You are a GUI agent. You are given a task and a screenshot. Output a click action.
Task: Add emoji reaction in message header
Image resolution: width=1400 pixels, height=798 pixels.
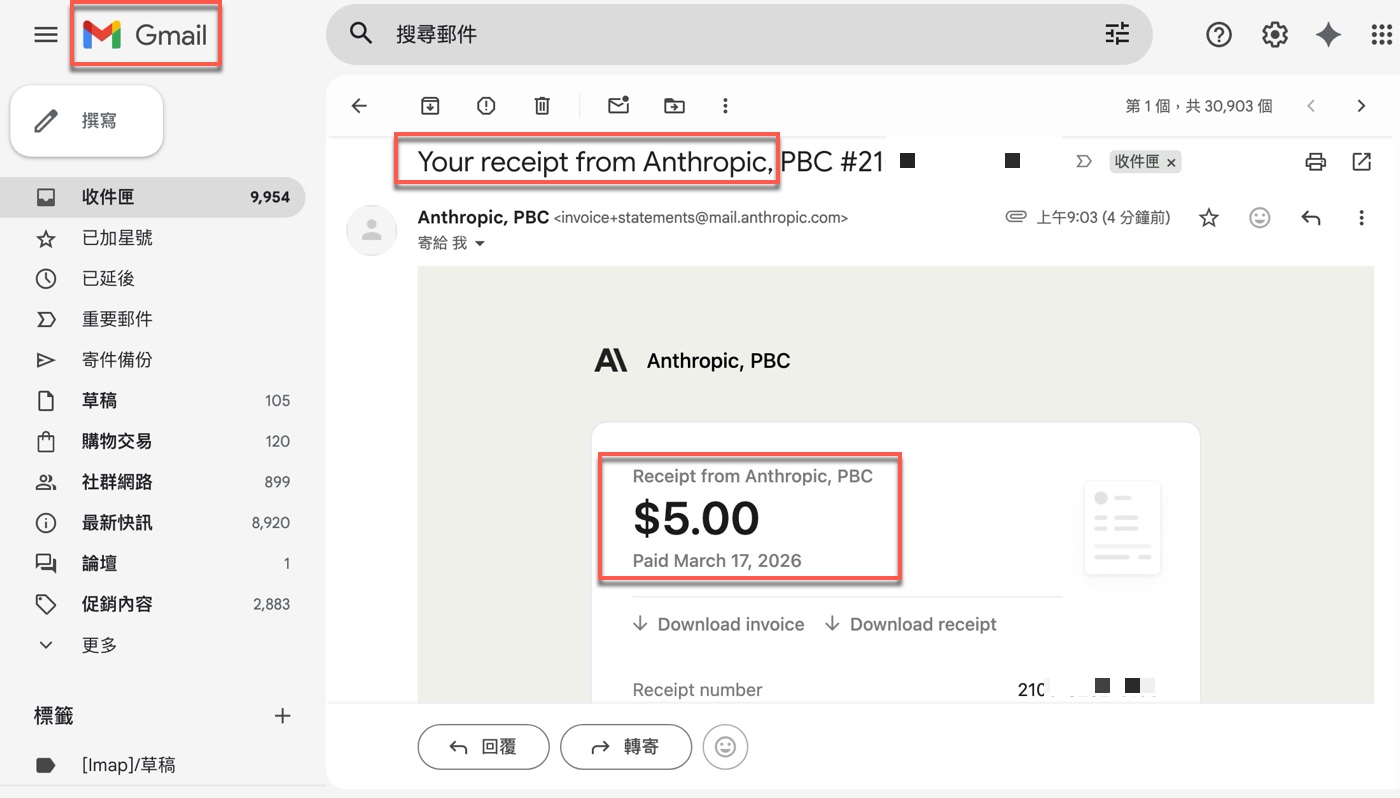point(1260,218)
